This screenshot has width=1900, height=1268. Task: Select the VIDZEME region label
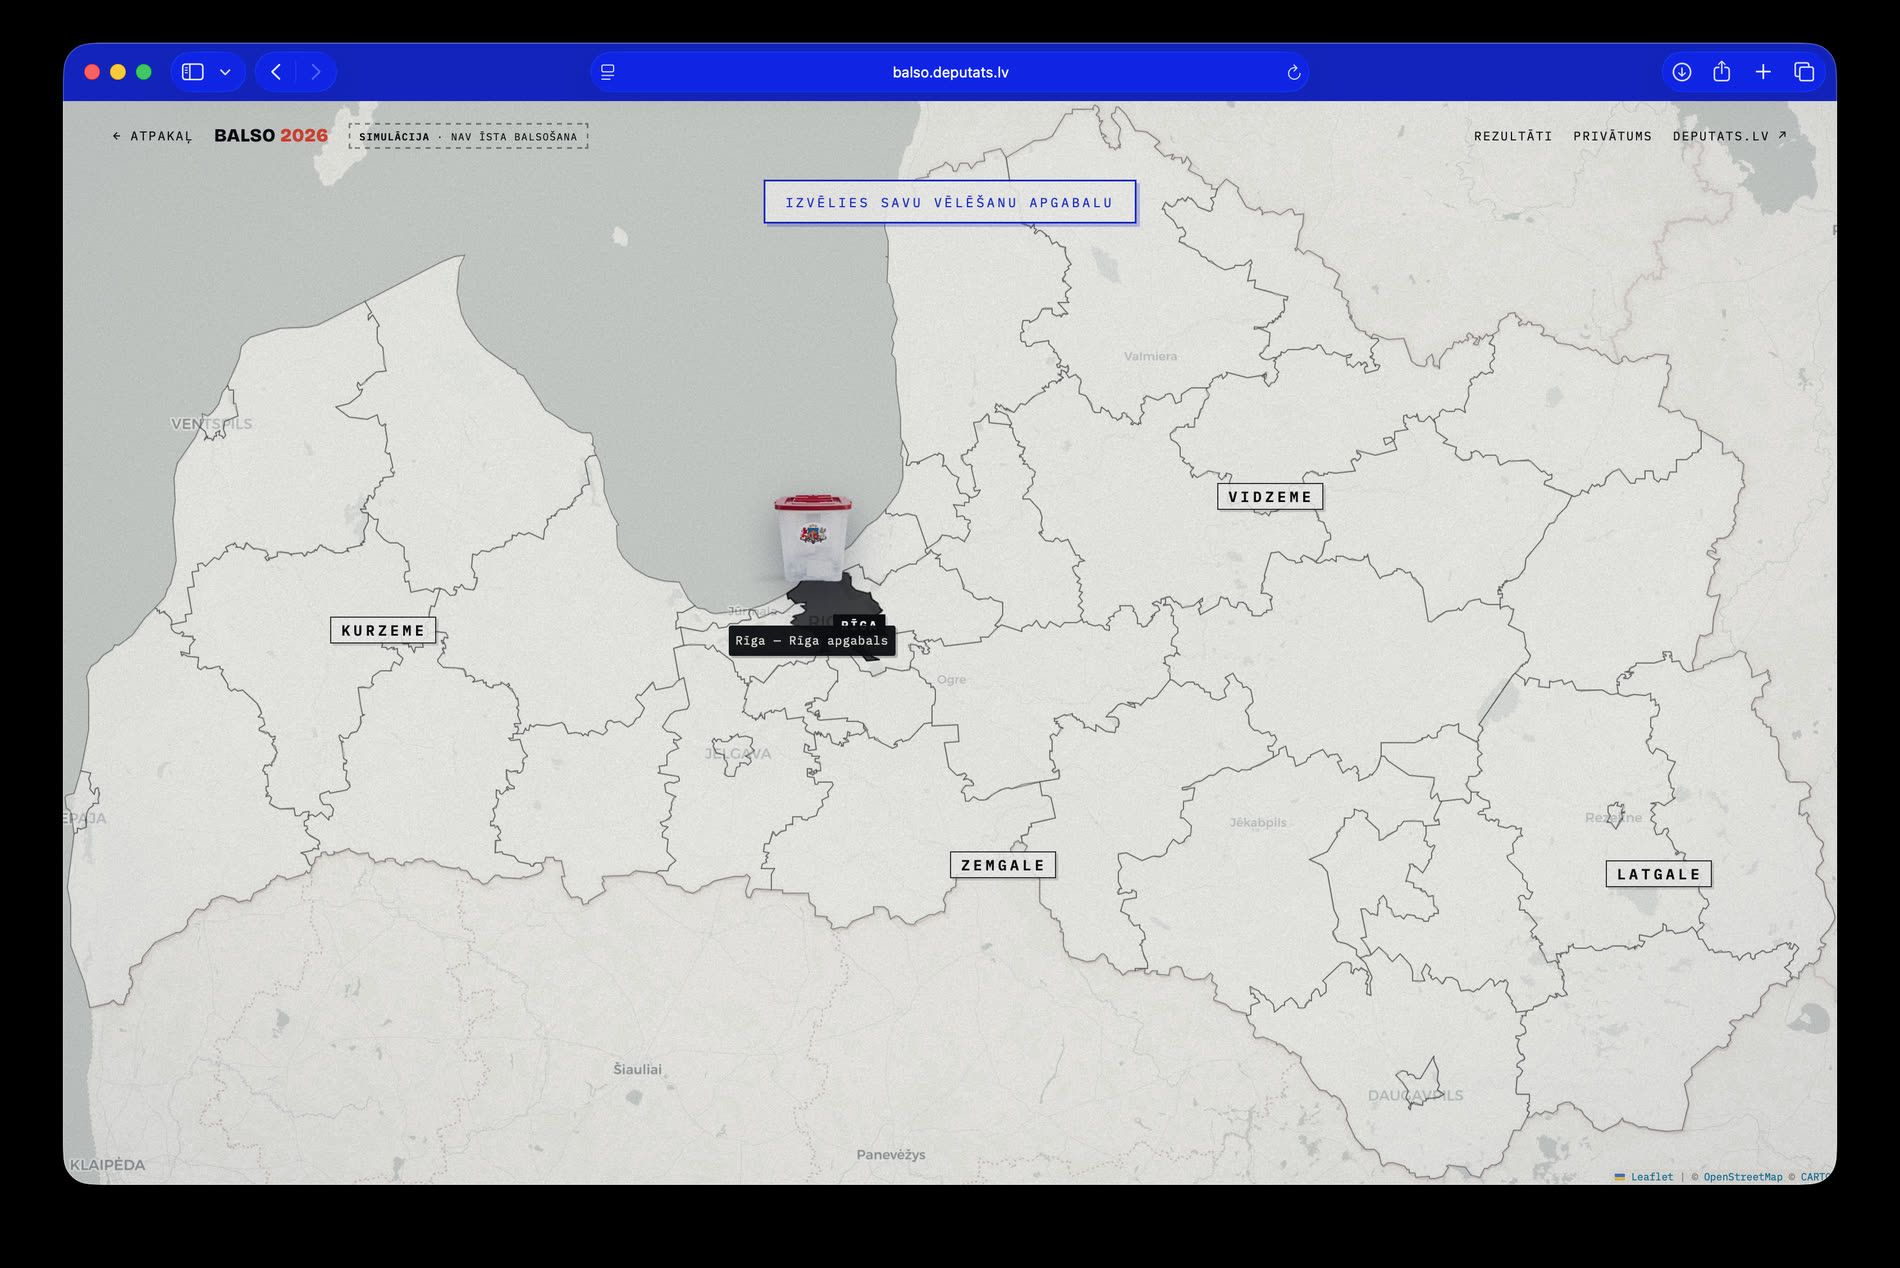[x=1270, y=497]
